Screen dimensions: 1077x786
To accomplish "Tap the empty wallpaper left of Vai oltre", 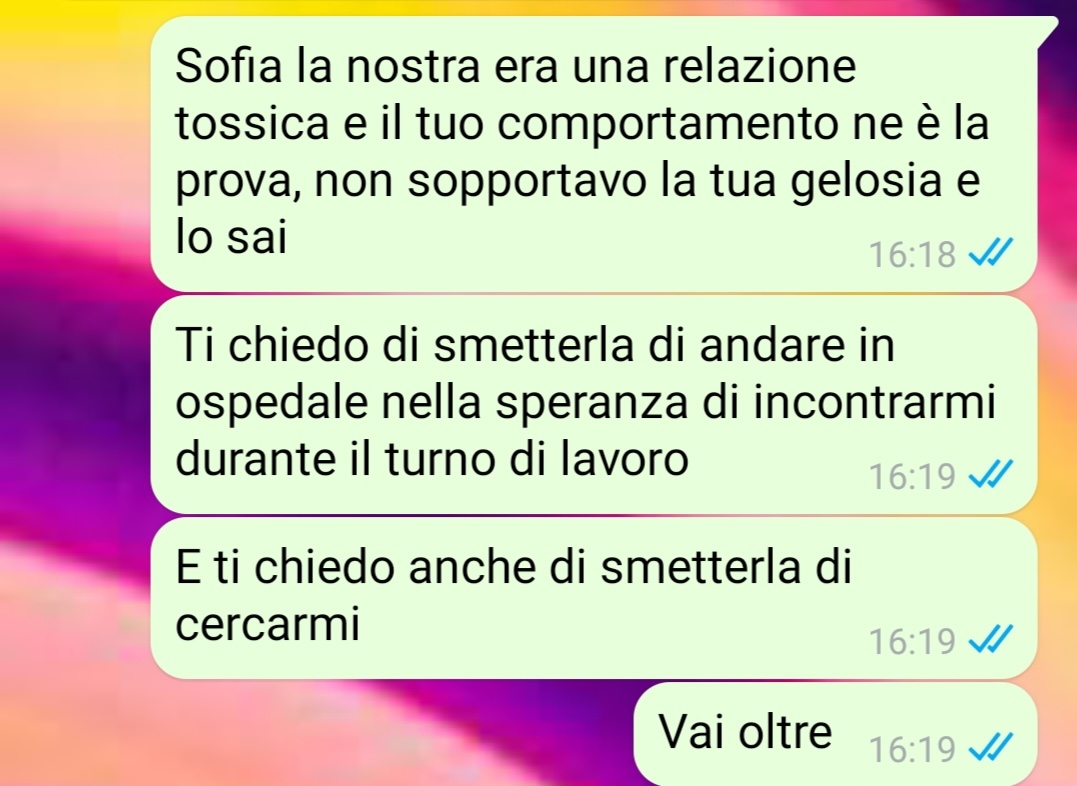I will pyautogui.click(x=385, y=734).
